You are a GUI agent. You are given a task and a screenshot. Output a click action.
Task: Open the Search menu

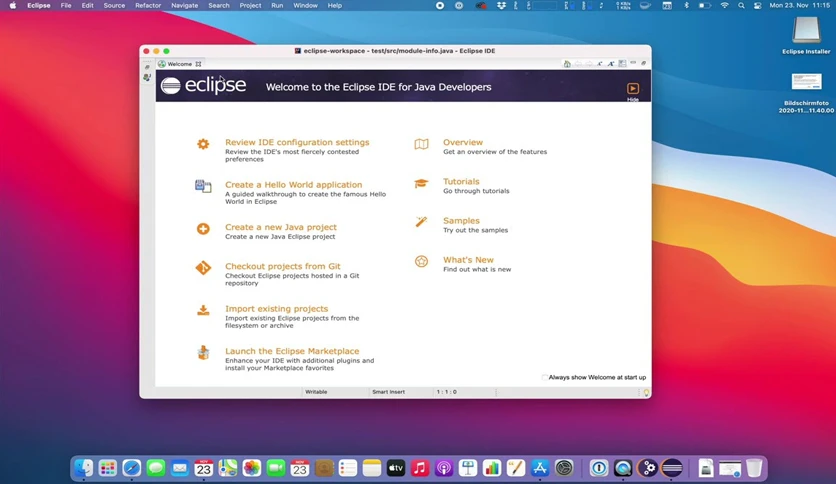point(219,5)
